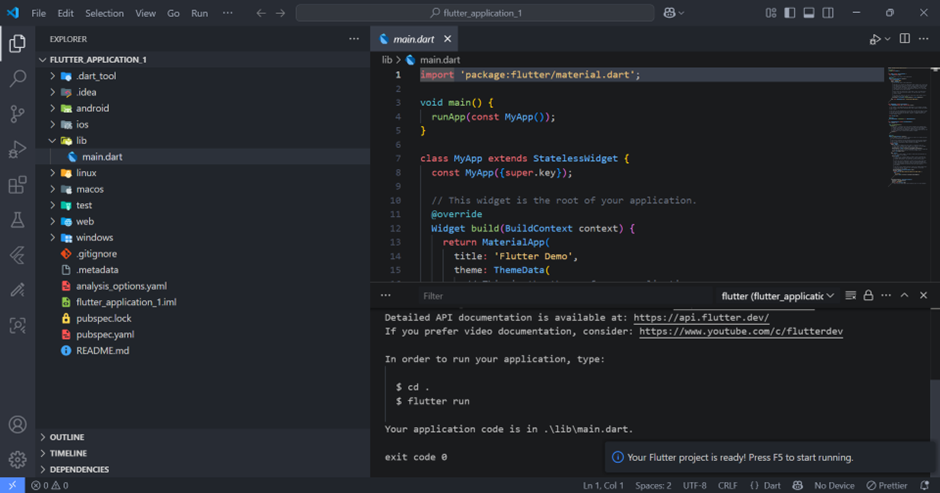Image resolution: width=940 pixels, height=493 pixels.
Task: Open the File menu
Action: [38, 13]
